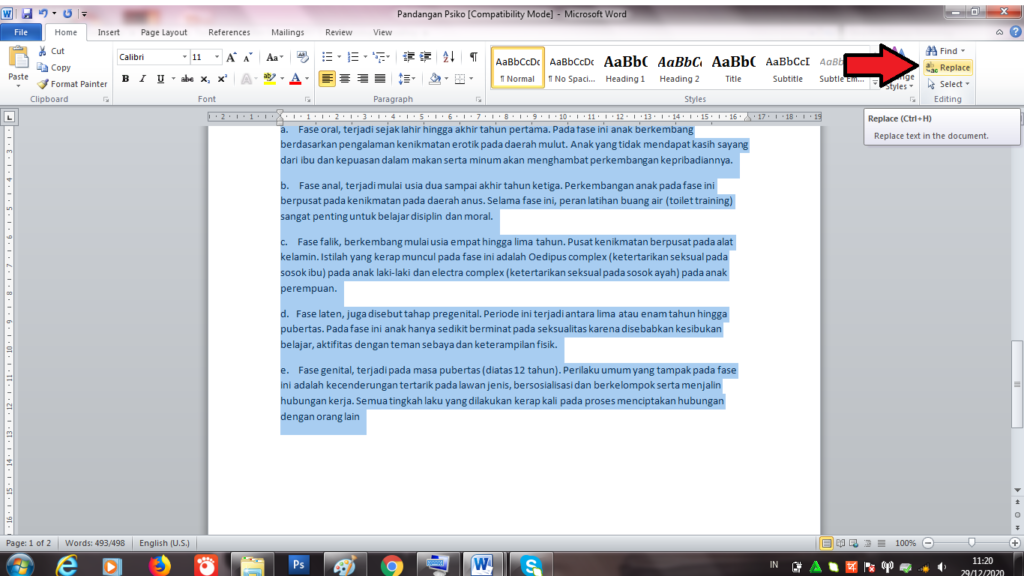Redo the last action
The image size is (1024, 576).
click(x=67, y=14)
